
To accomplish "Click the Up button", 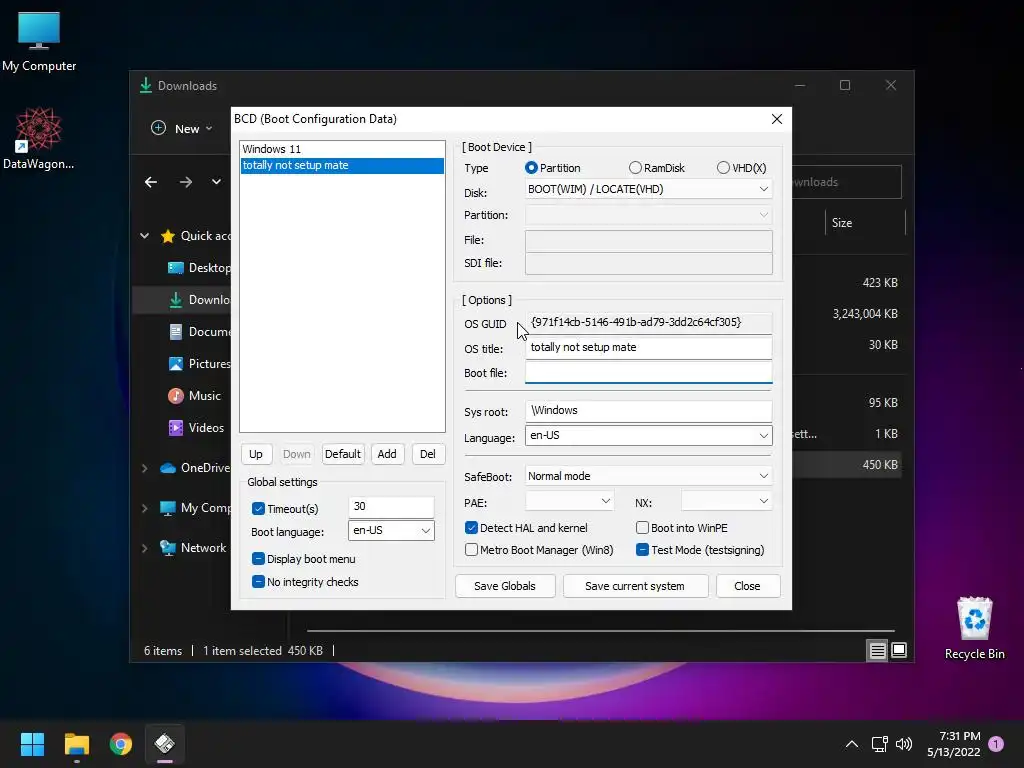I will coord(256,454).
